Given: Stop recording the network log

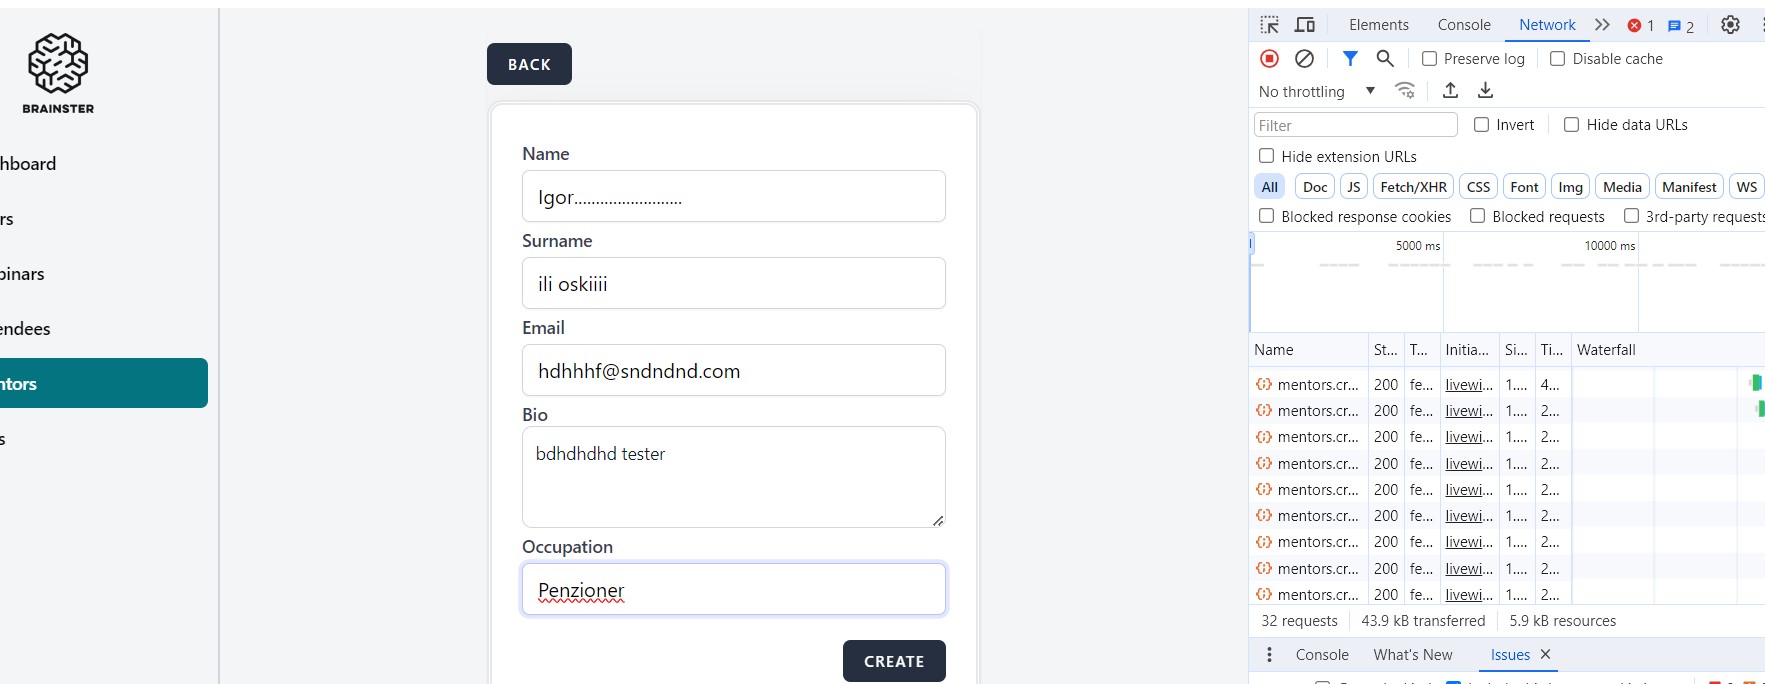Looking at the screenshot, I should click(x=1269, y=59).
